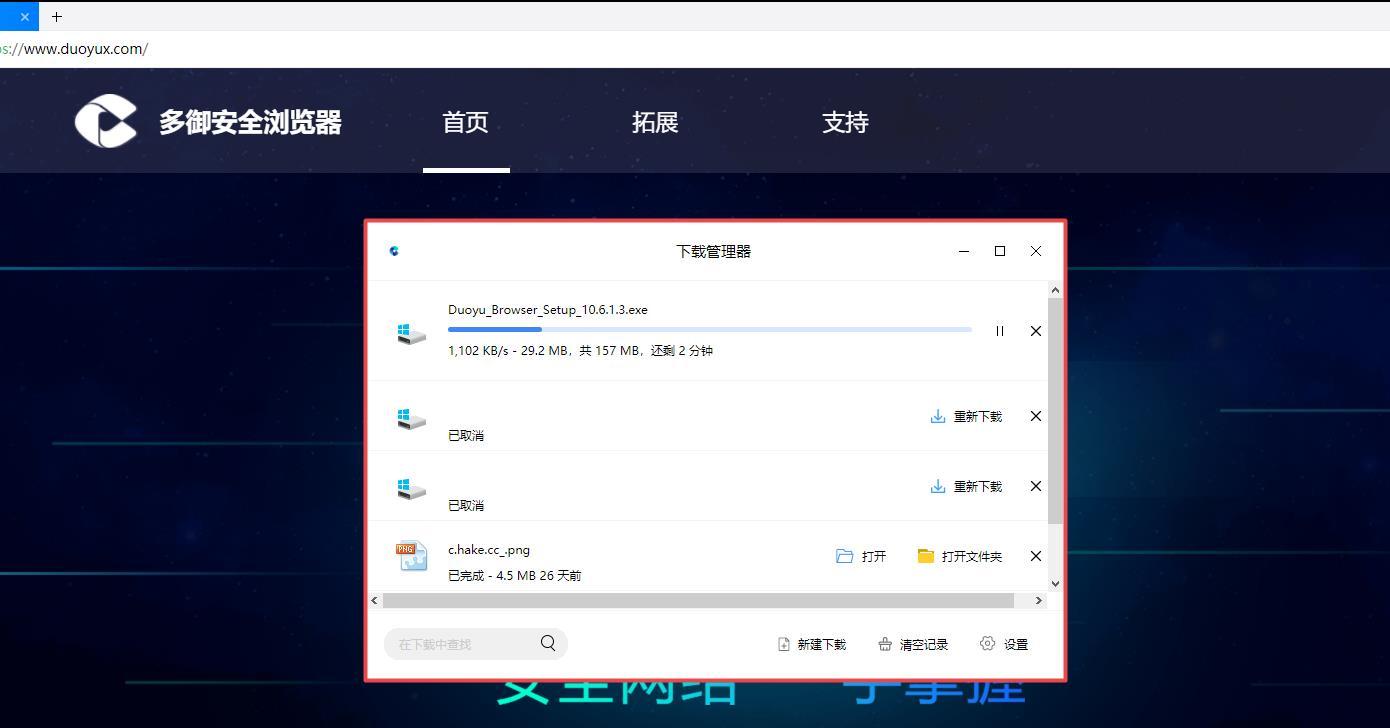Minimize the 下载管理器 window
Image resolution: width=1390 pixels, height=728 pixels.
click(x=964, y=251)
